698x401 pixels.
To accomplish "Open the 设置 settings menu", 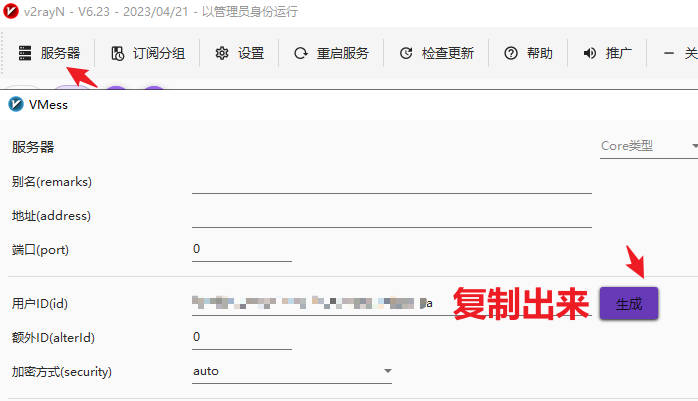I will click(239, 53).
